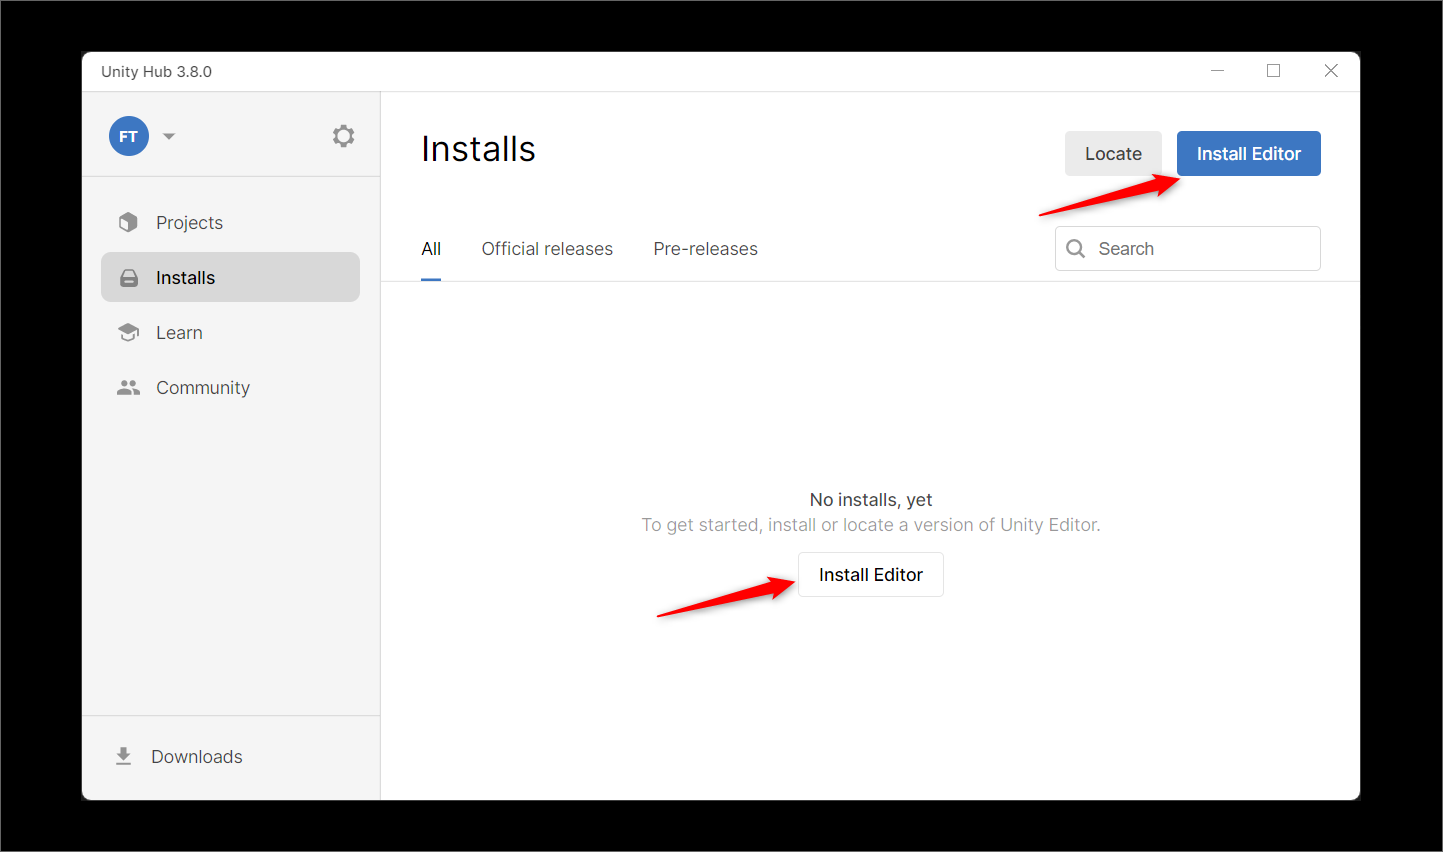Minimize the Unity Hub window
1443x852 pixels.
1217,71
